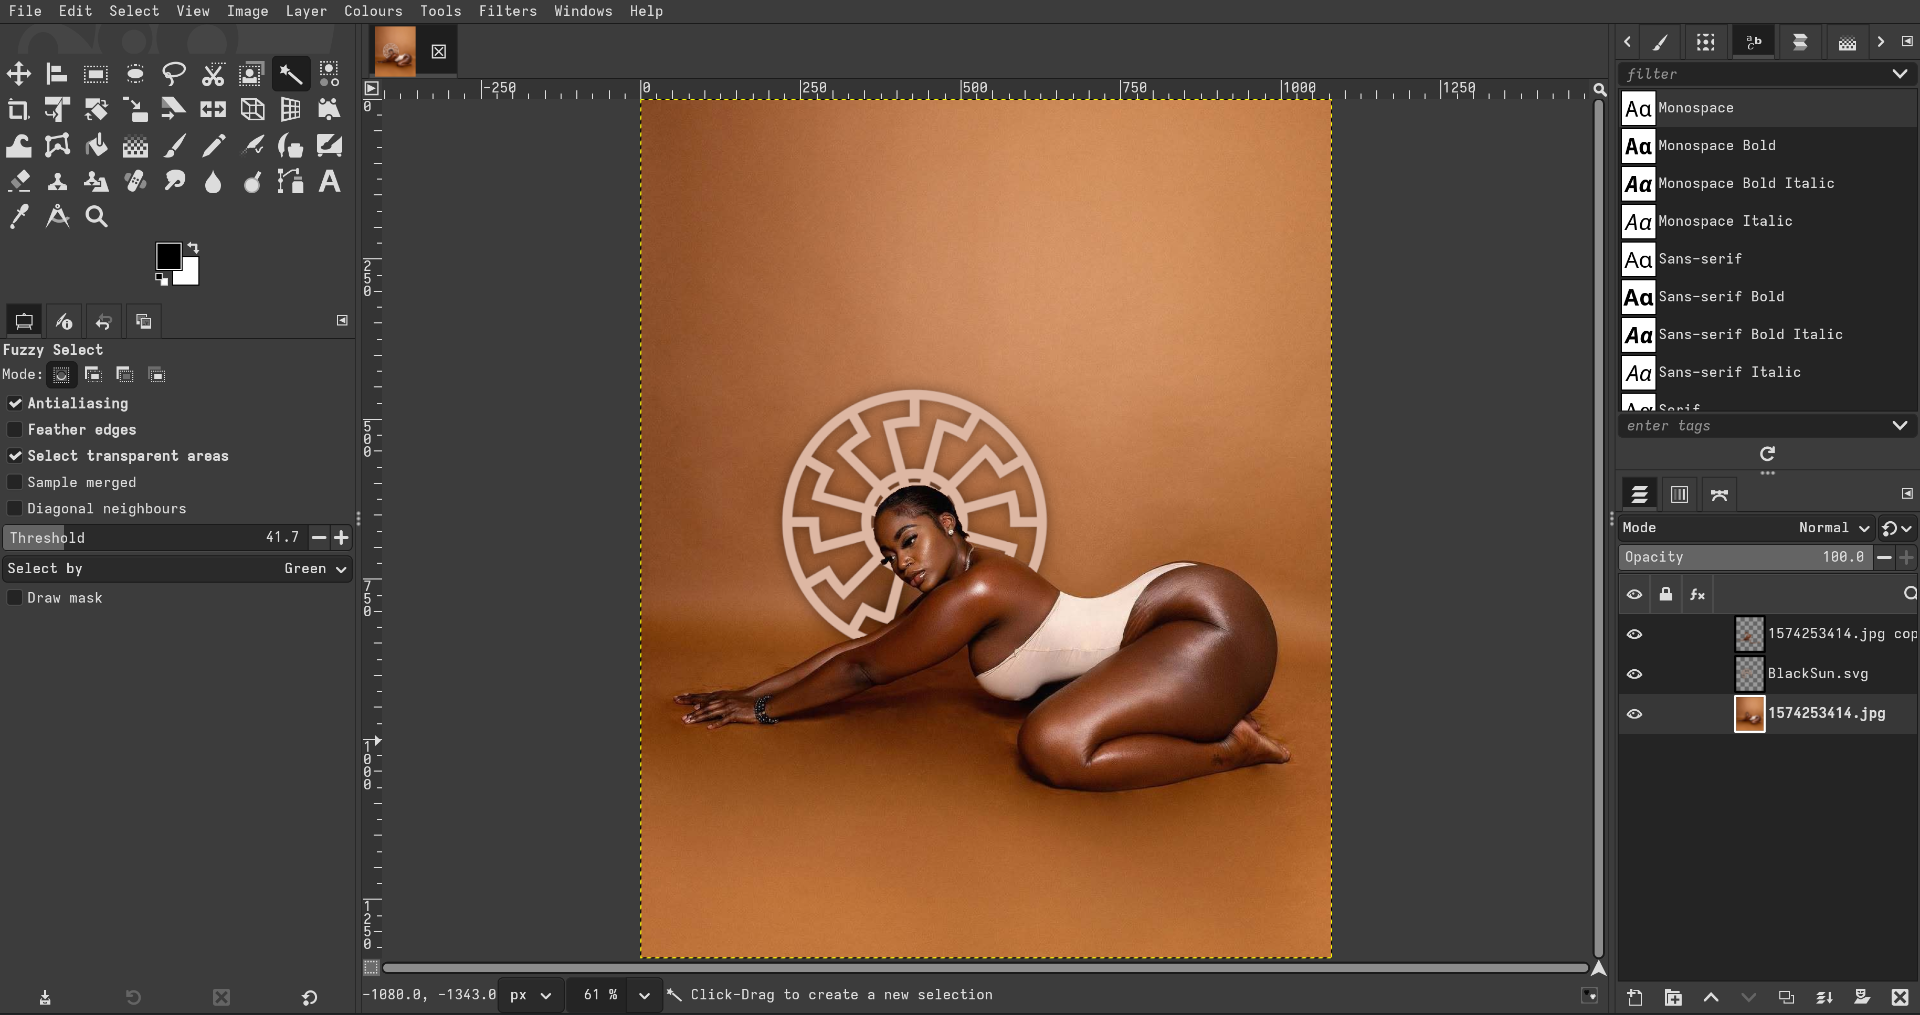Select the Free Select lasso tool
The image size is (1920, 1015).
pos(174,74)
